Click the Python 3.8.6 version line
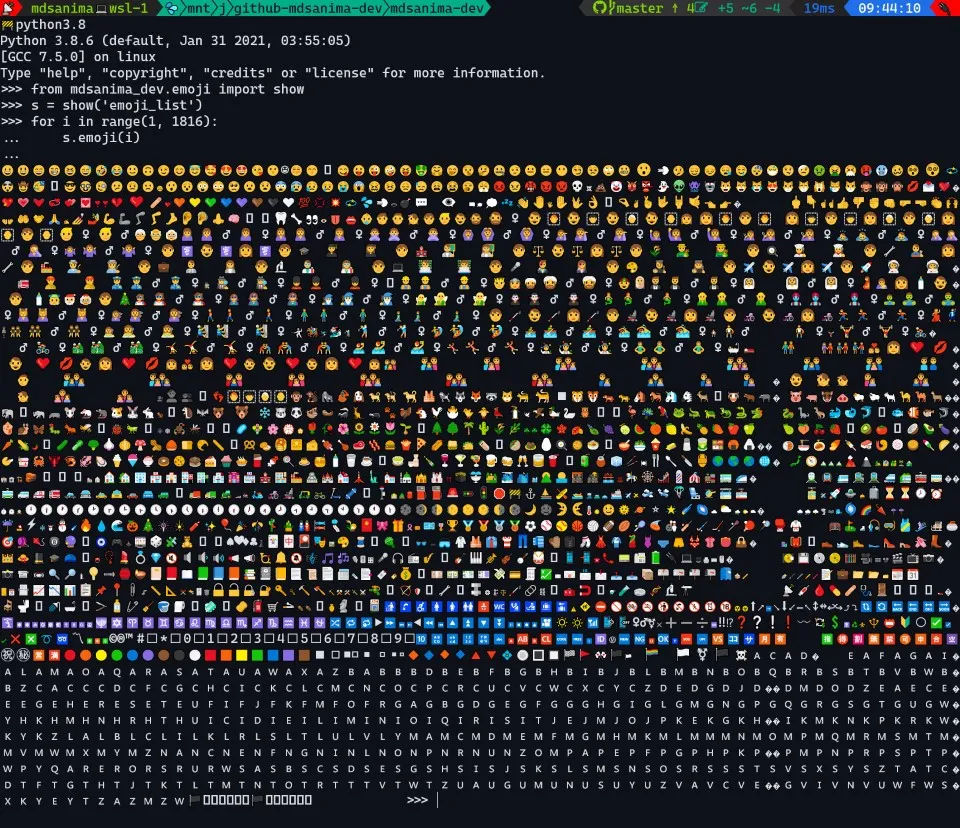Image resolution: width=960 pixels, height=828 pixels. [176, 40]
